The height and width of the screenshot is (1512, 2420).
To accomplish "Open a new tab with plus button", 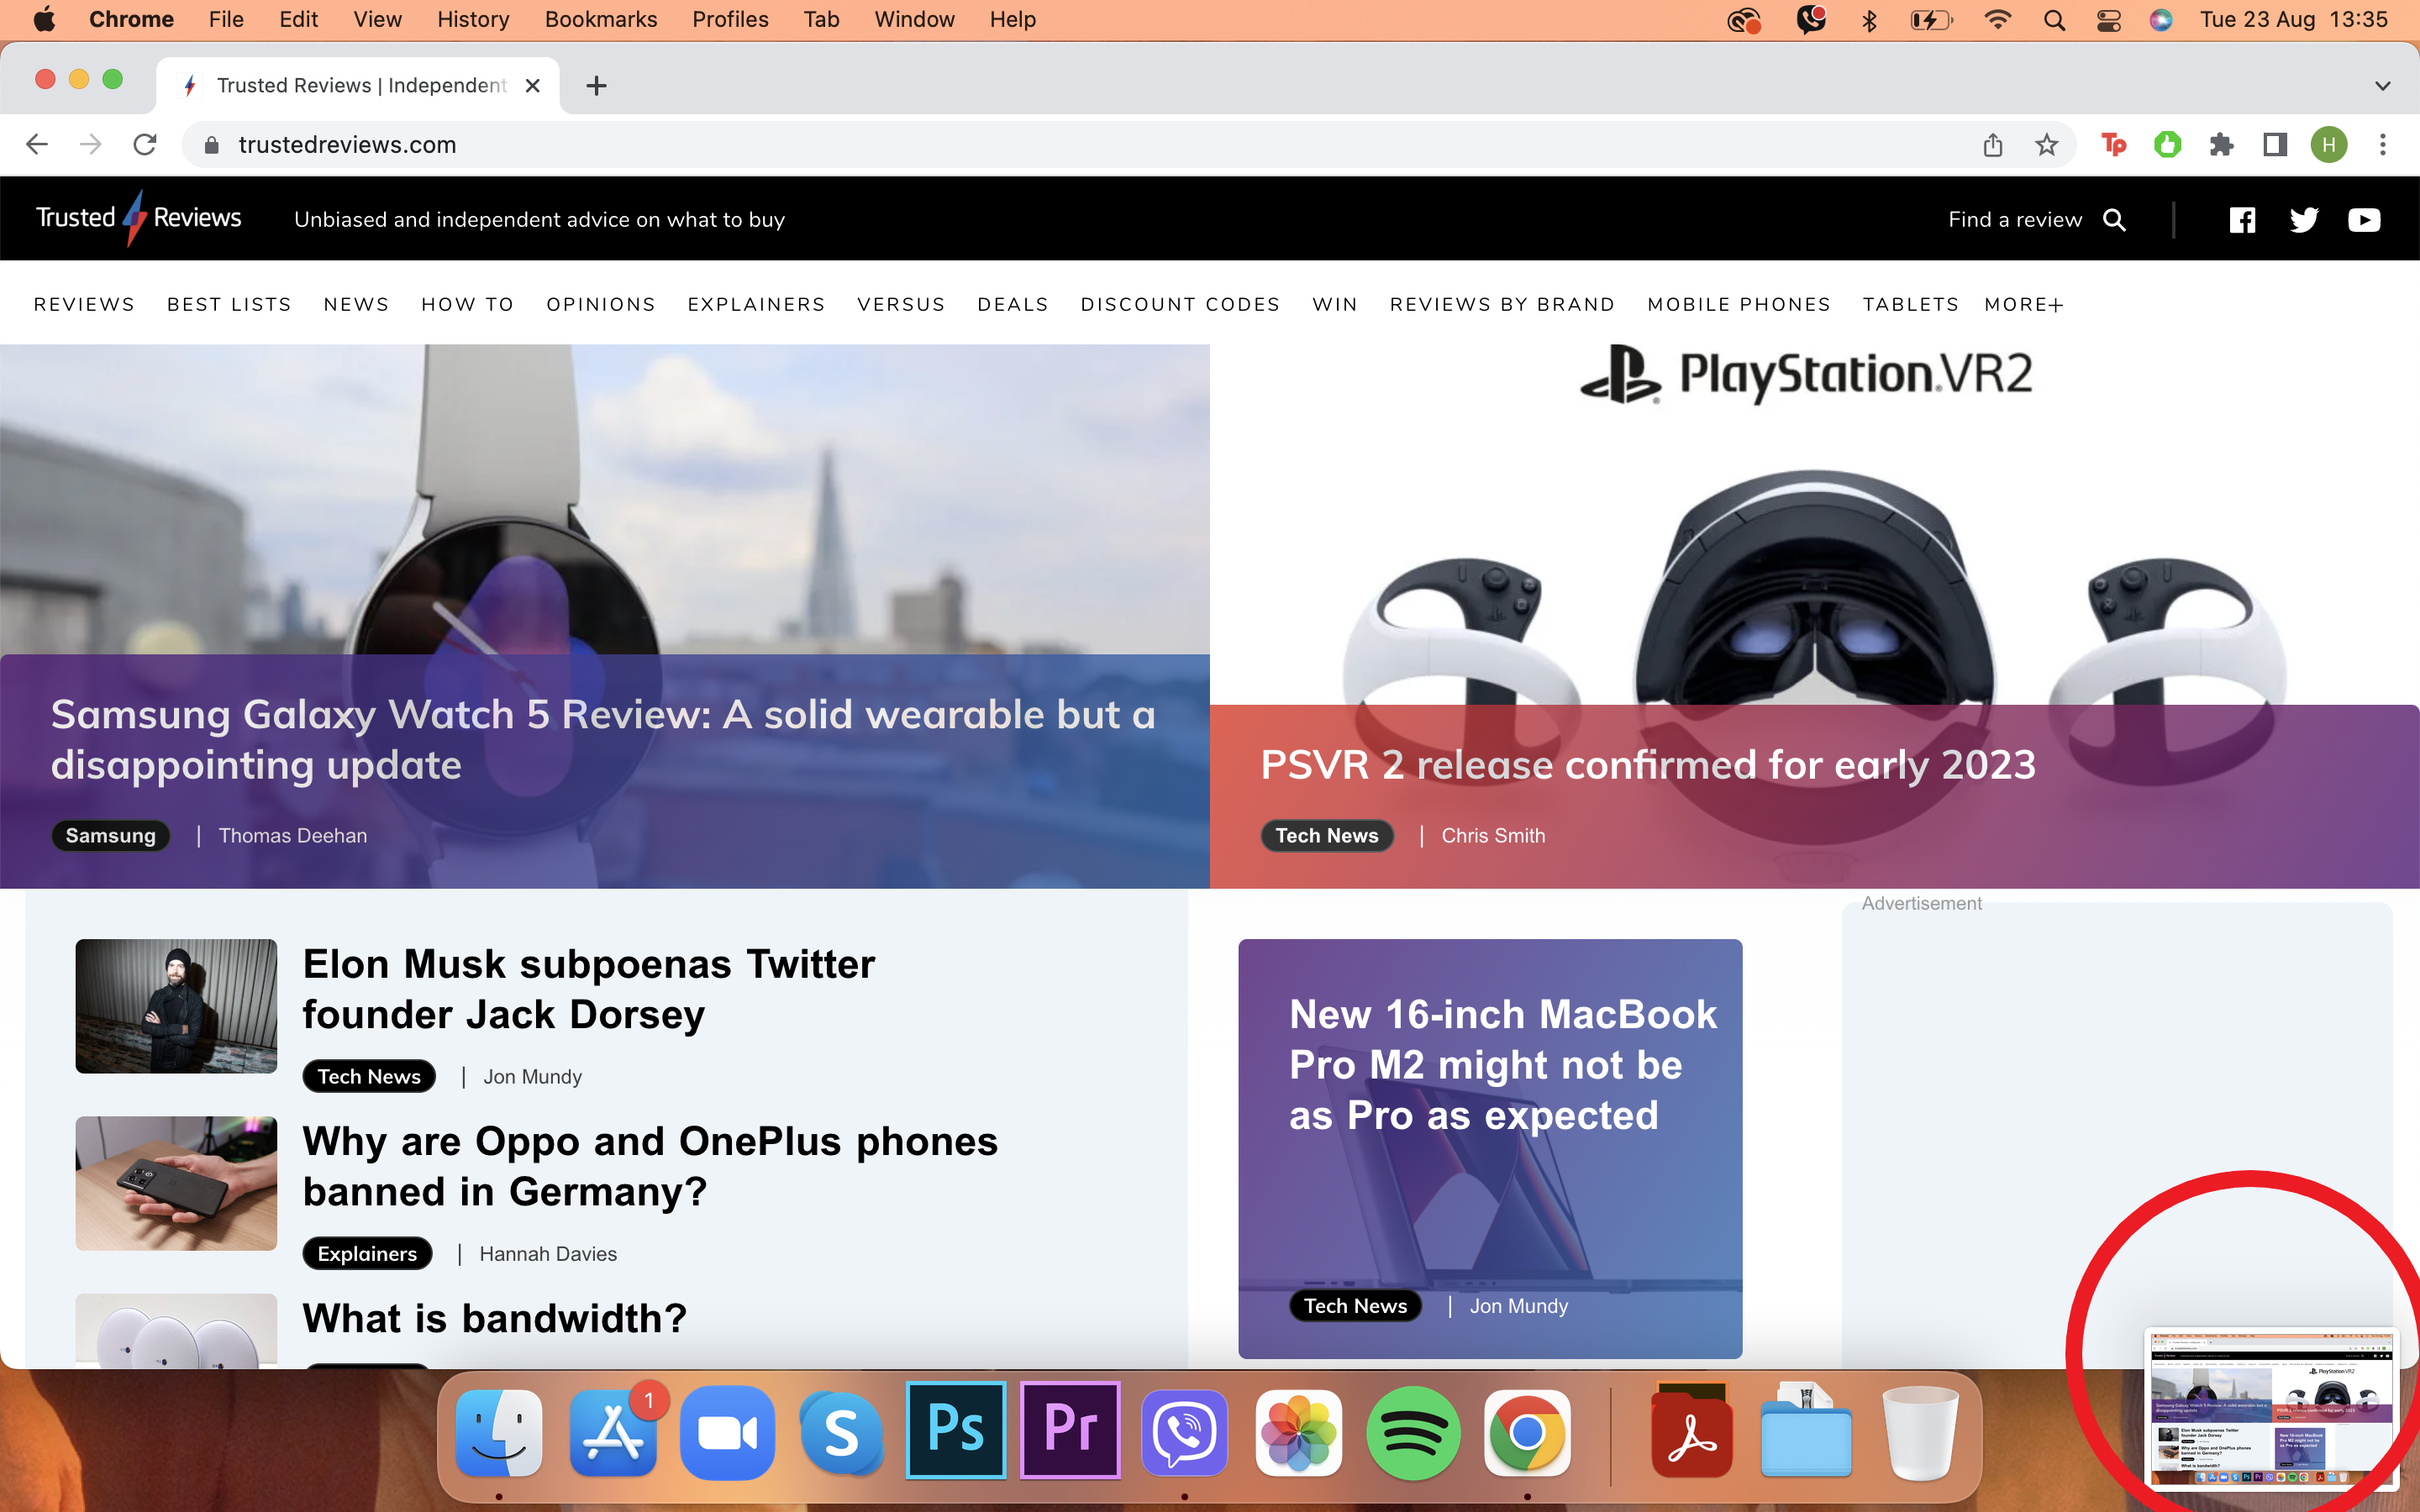I will click(x=597, y=86).
